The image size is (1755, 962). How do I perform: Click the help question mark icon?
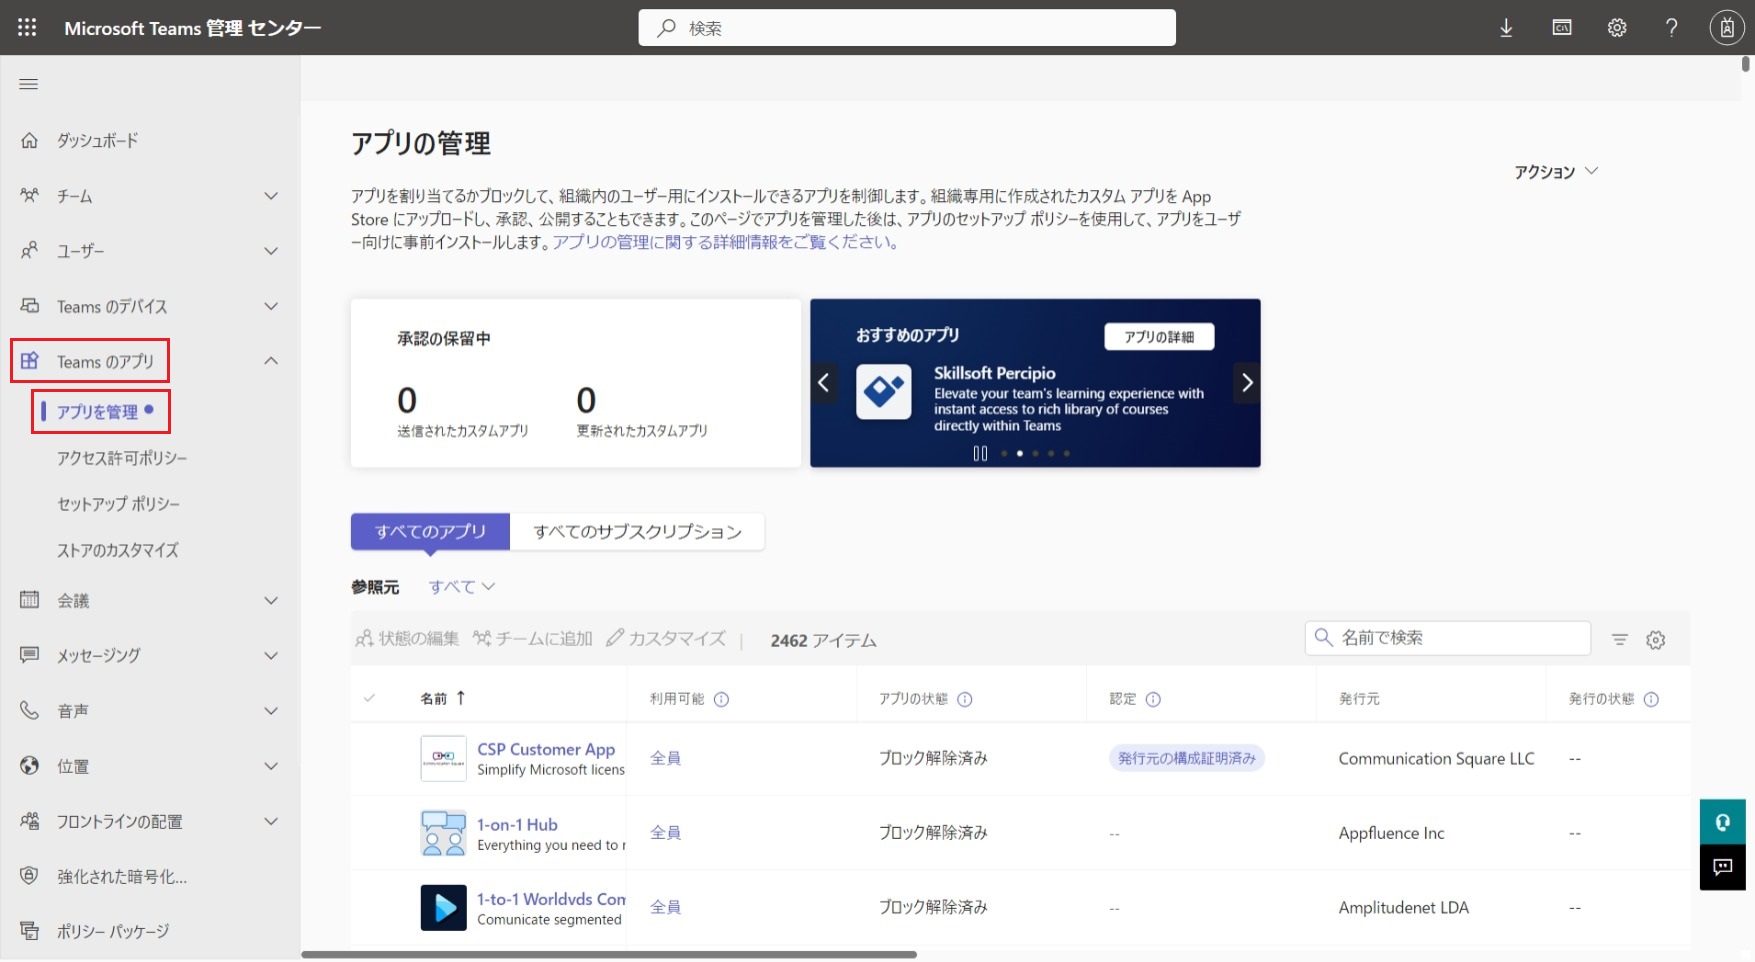[x=1671, y=28]
